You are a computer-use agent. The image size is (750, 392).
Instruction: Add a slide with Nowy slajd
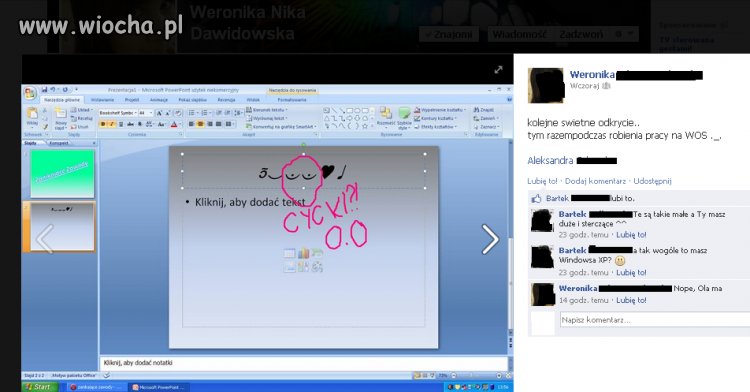click(60, 118)
